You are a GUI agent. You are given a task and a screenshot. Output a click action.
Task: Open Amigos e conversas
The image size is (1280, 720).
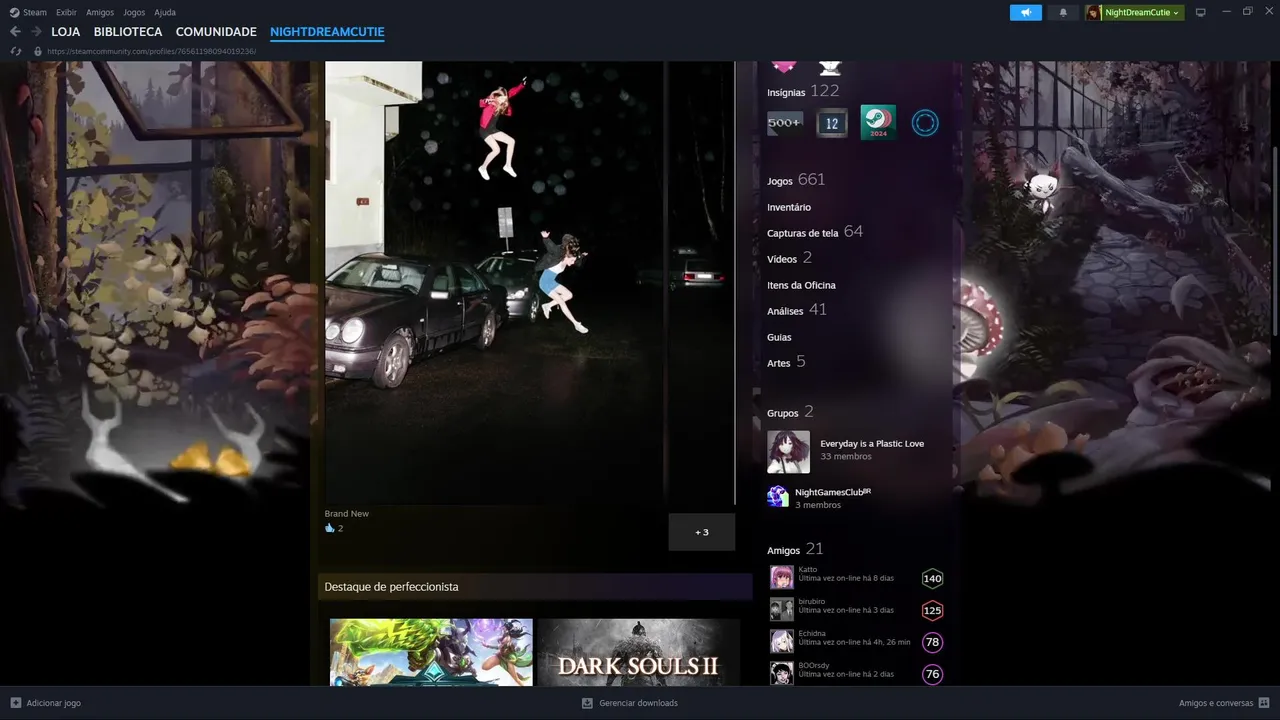[x=1224, y=703]
